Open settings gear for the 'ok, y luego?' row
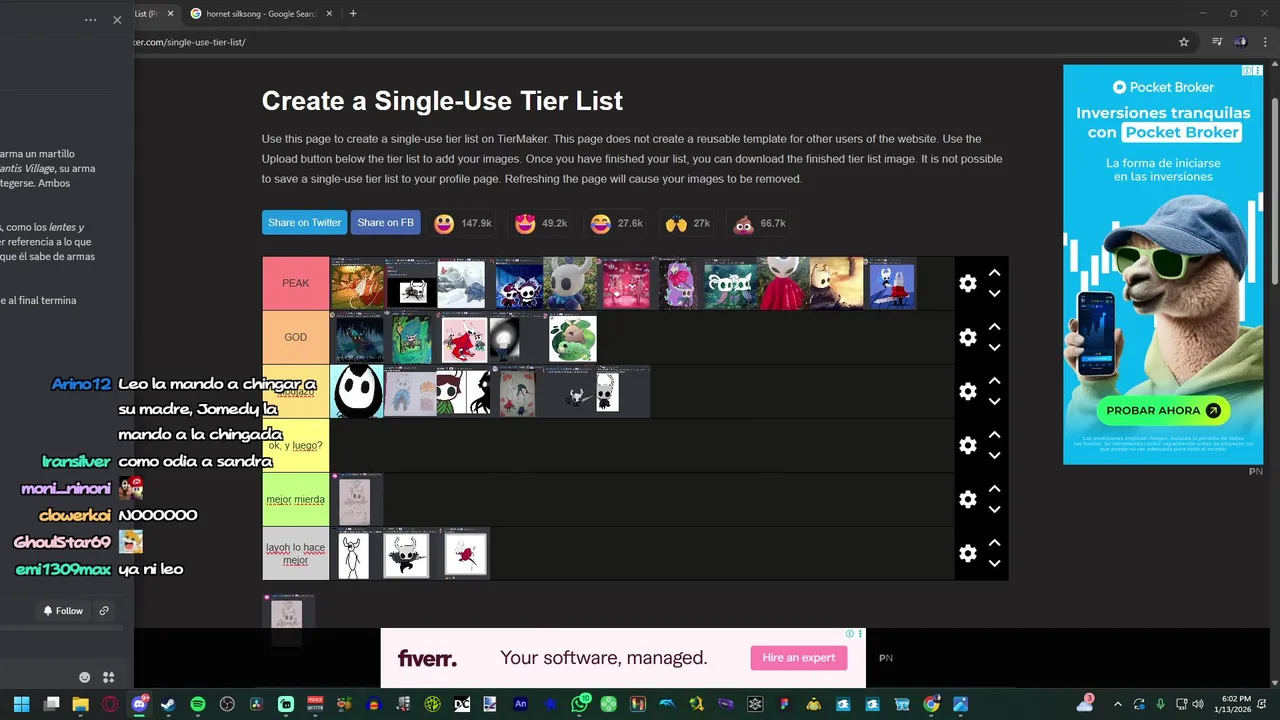The height and width of the screenshot is (720, 1280). pos(967,445)
